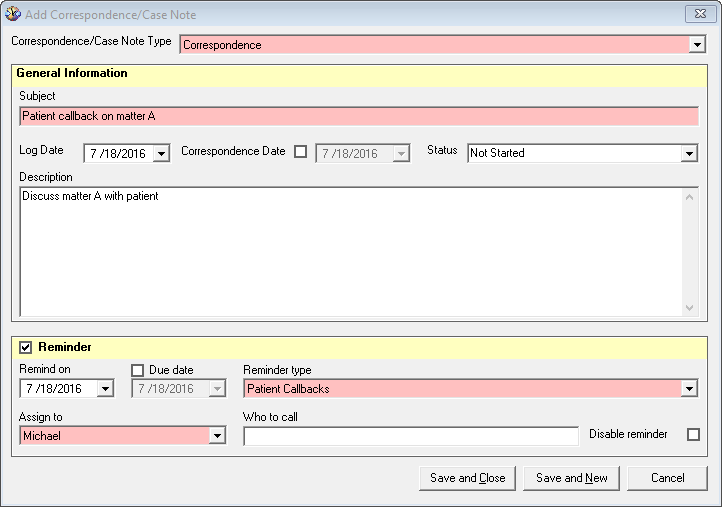
Task: Open the Correspondence/Case Note Type dropdown
Action: (697, 45)
